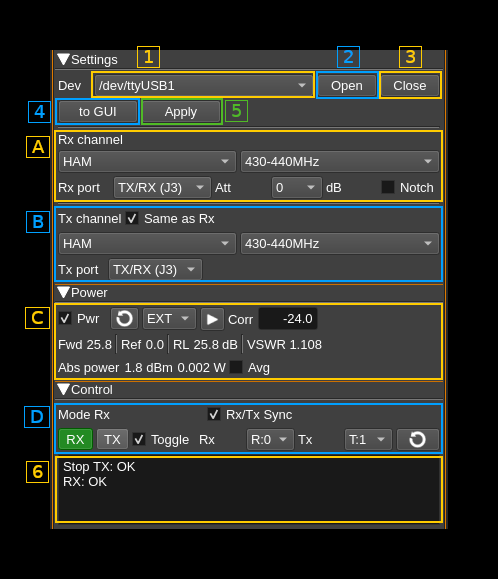Screen dimensions: 498x579
Task: Click the power refresh icon next to Pwr
Action: [124, 318]
